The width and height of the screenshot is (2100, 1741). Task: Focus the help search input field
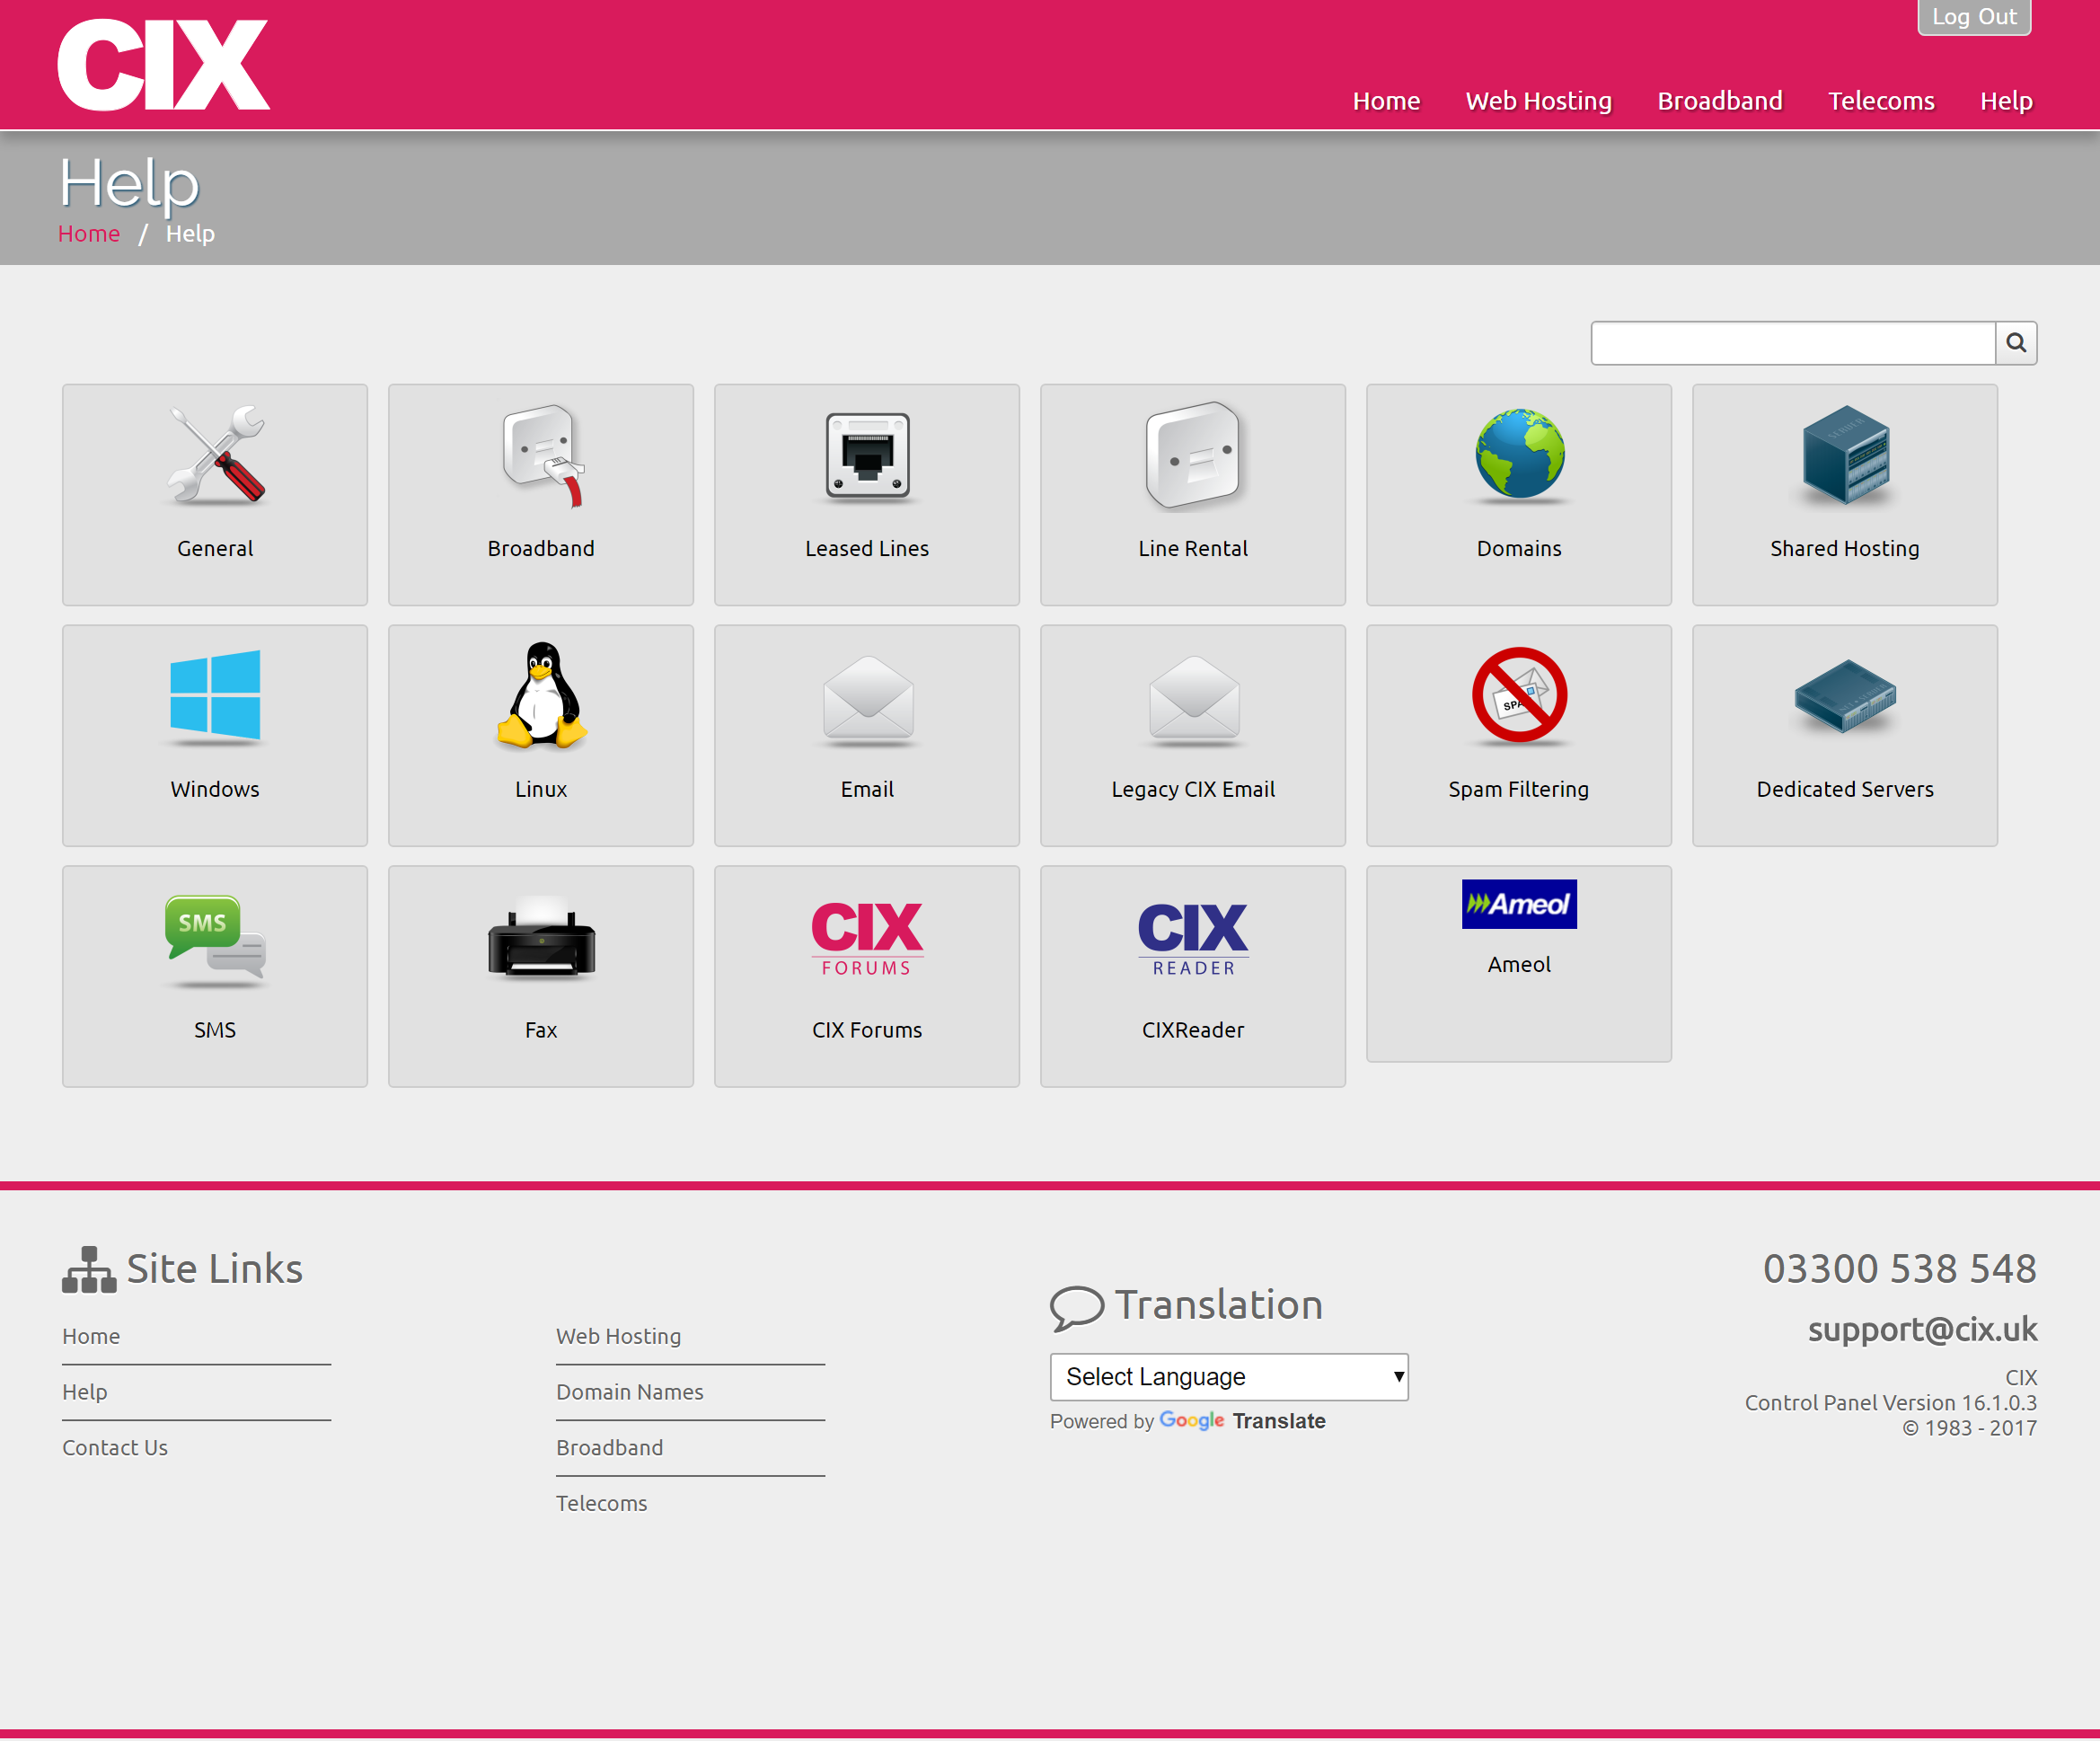[1793, 343]
